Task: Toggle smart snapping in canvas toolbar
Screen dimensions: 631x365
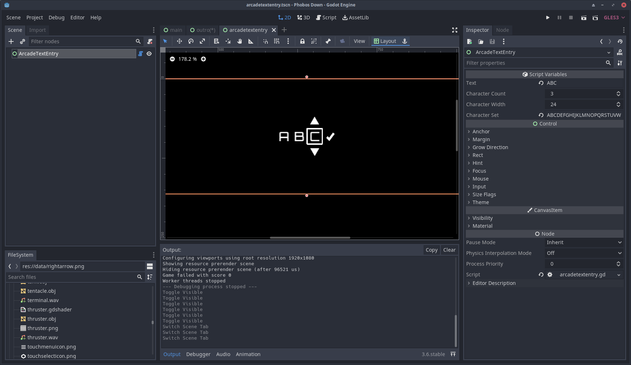Action: [x=265, y=41]
